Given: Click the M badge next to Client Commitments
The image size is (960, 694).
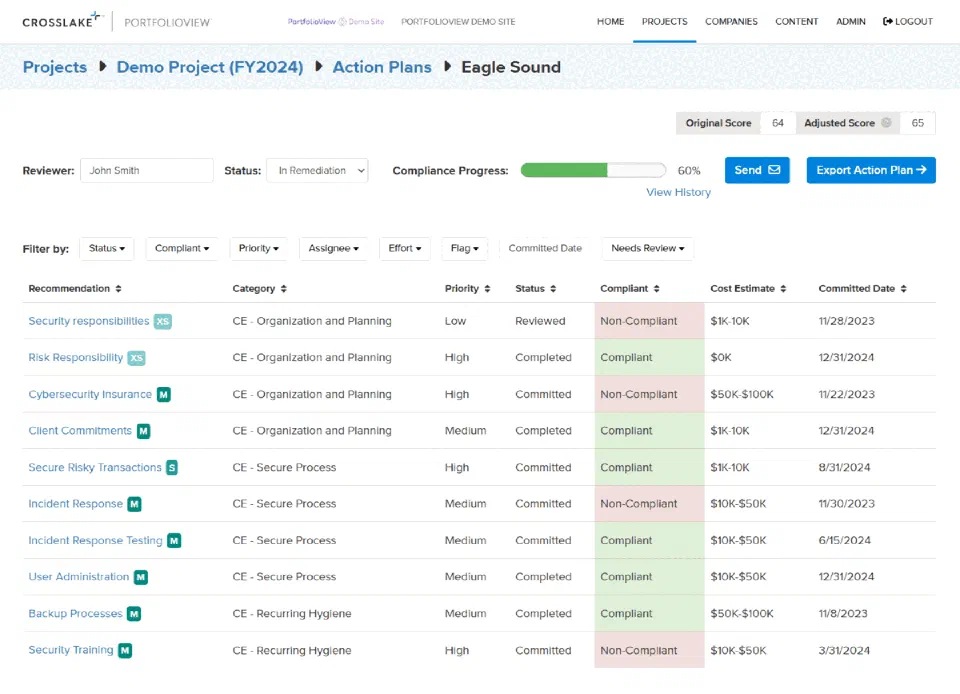Looking at the screenshot, I should coord(143,431).
